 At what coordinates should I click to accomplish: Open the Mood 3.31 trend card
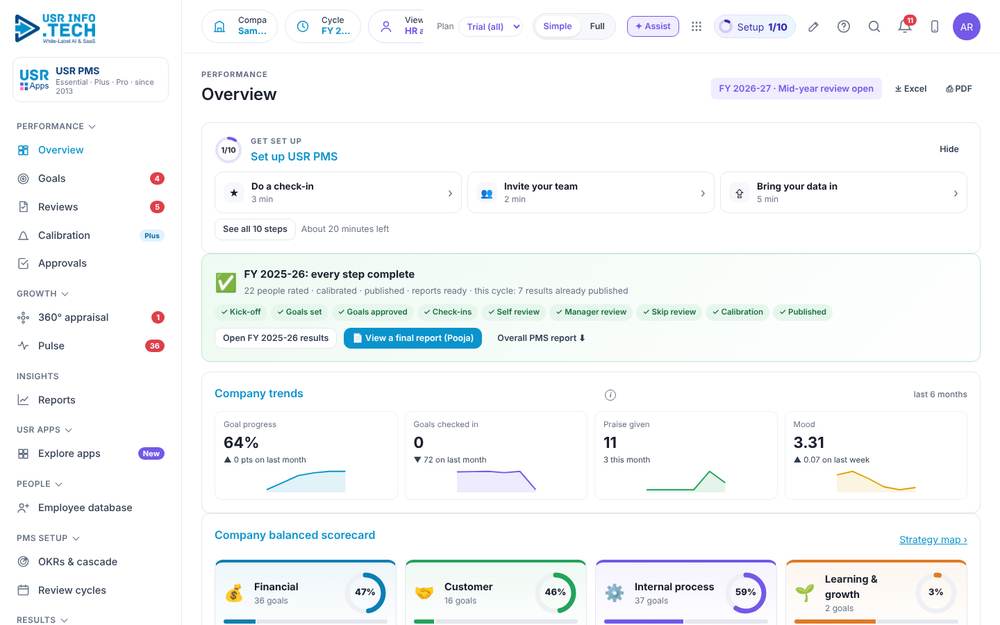click(876, 455)
